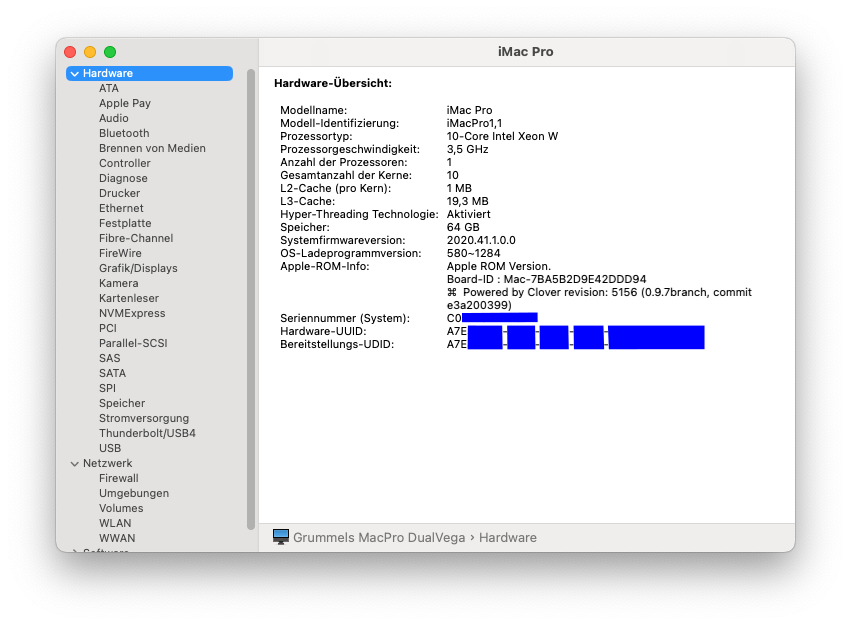Click the 'iMac Pro' window title
851x626 pixels.
(525, 52)
